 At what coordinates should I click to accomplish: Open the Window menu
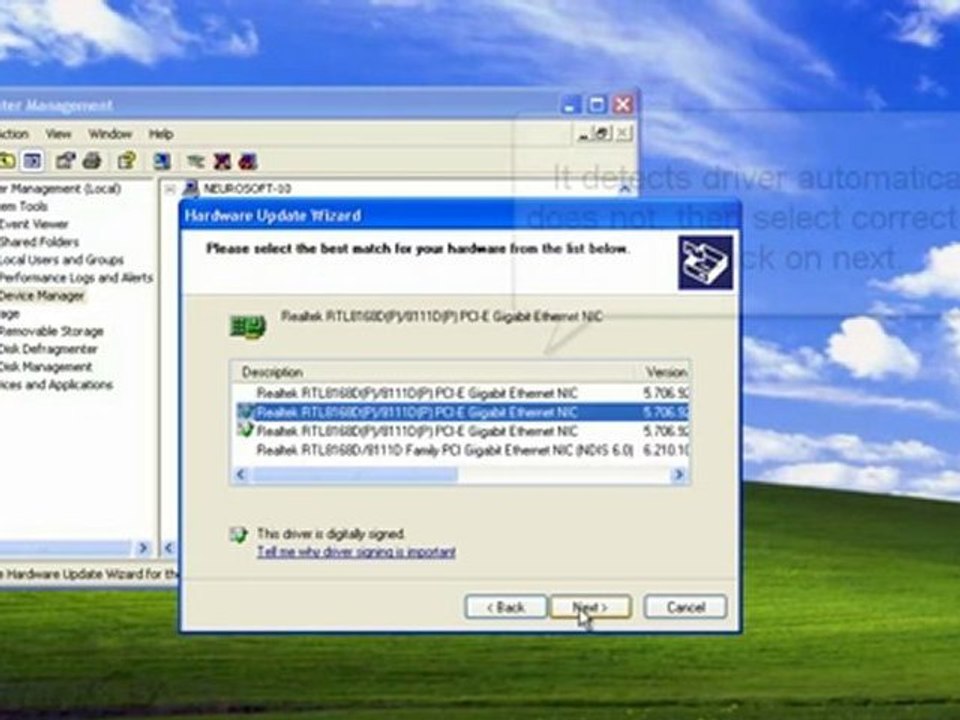pyautogui.click(x=110, y=133)
